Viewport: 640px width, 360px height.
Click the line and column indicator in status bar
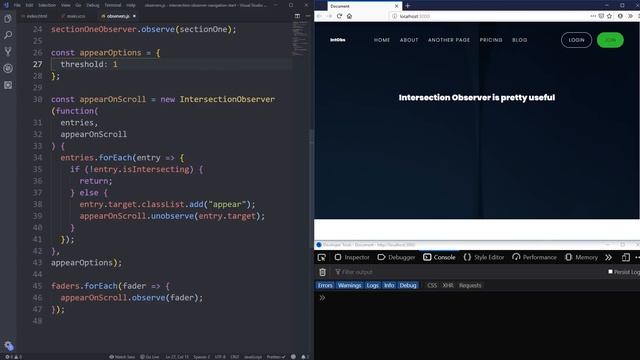point(177,357)
